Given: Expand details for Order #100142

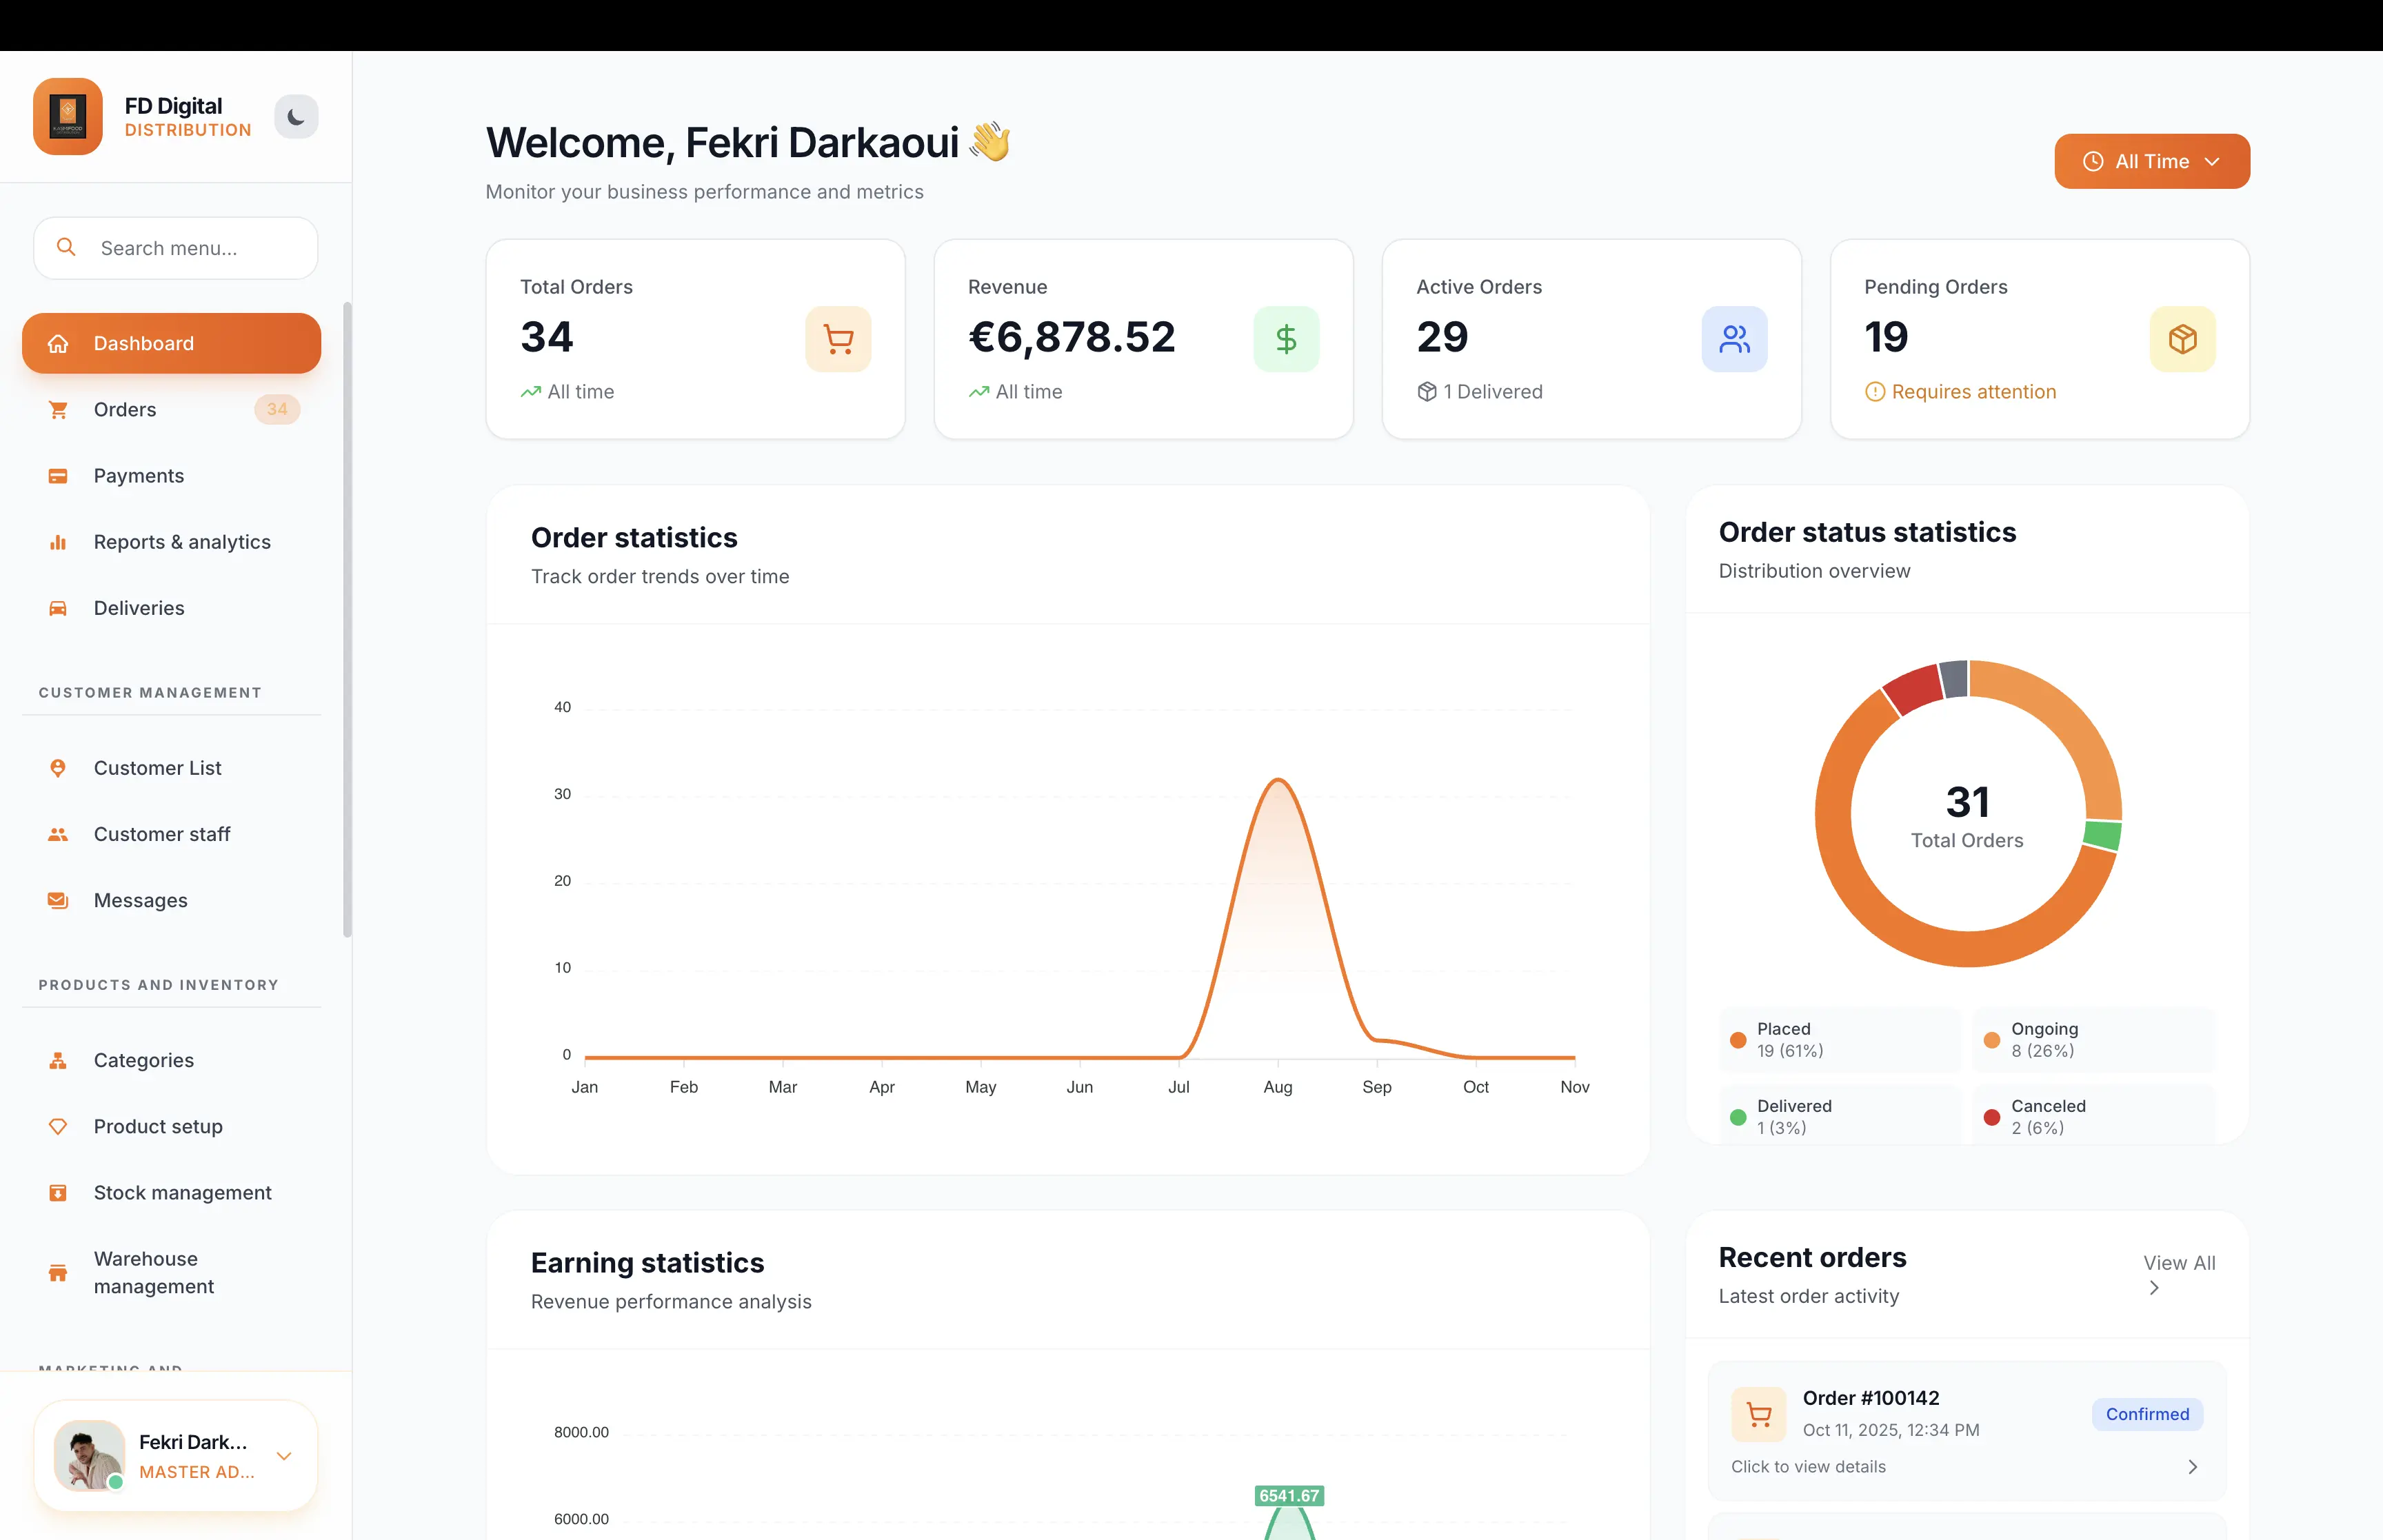Looking at the screenshot, I should pos(2192,1466).
